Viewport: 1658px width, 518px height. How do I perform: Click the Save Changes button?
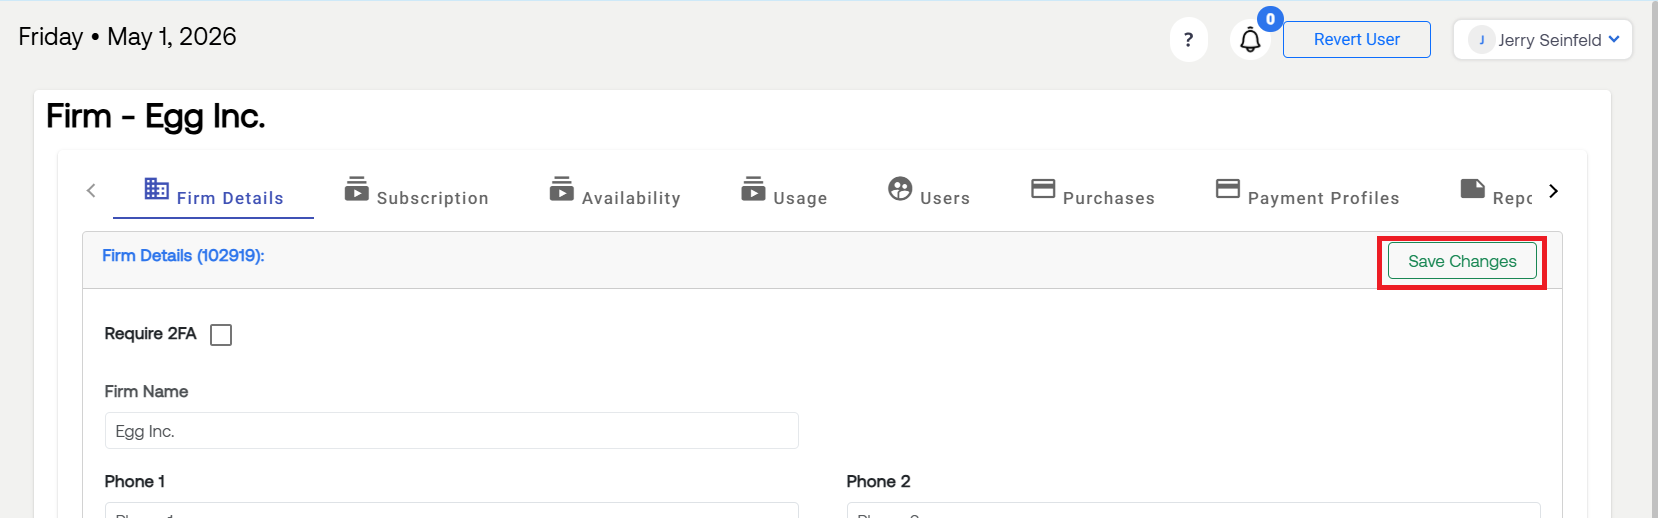1462,261
